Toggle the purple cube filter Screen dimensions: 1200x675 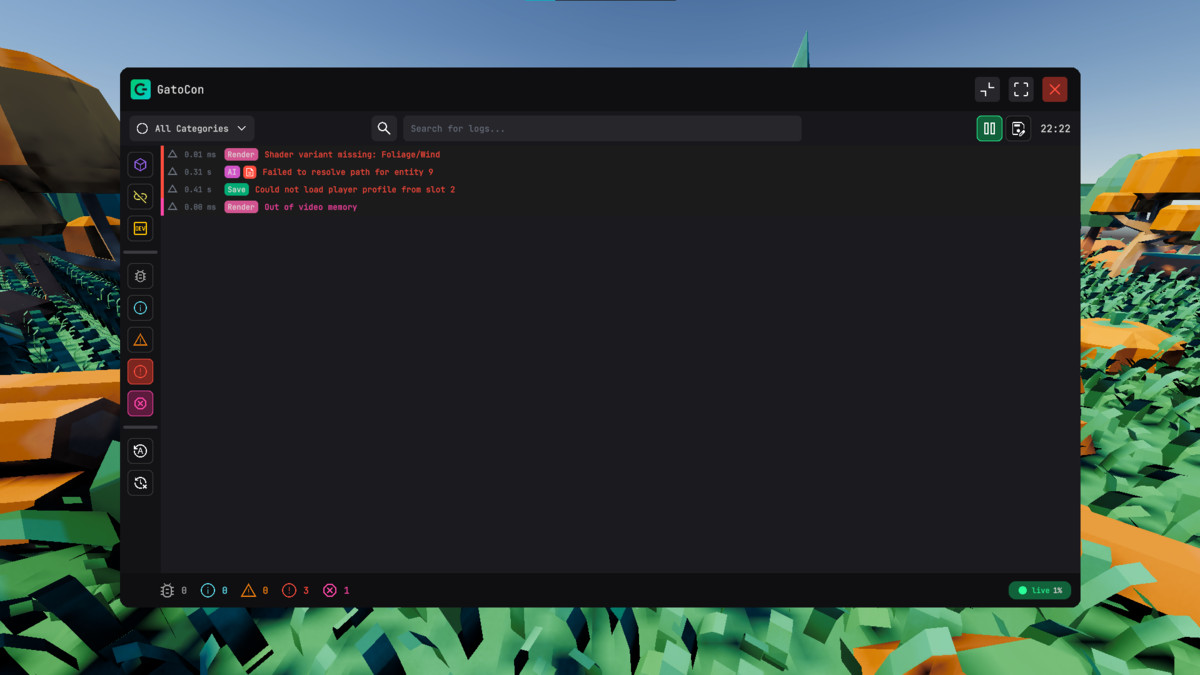point(140,165)
